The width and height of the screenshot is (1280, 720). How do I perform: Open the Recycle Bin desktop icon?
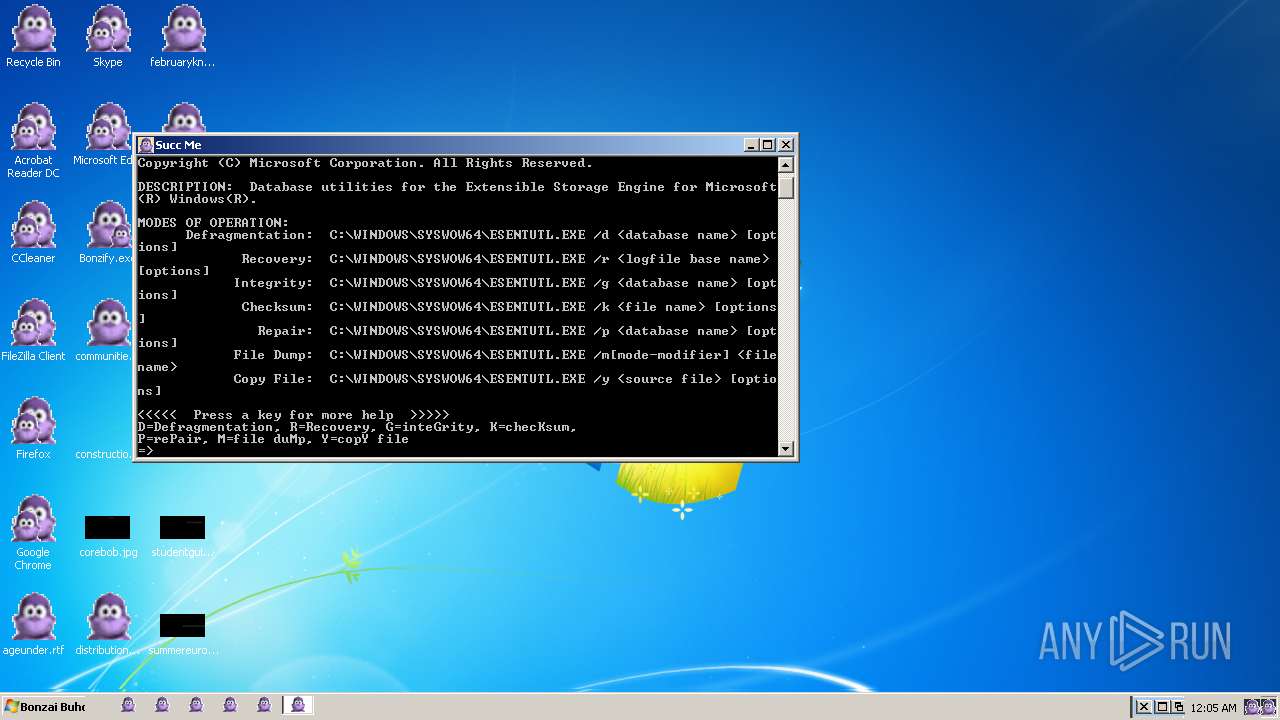pyautogui.click(x=33, y=37)
